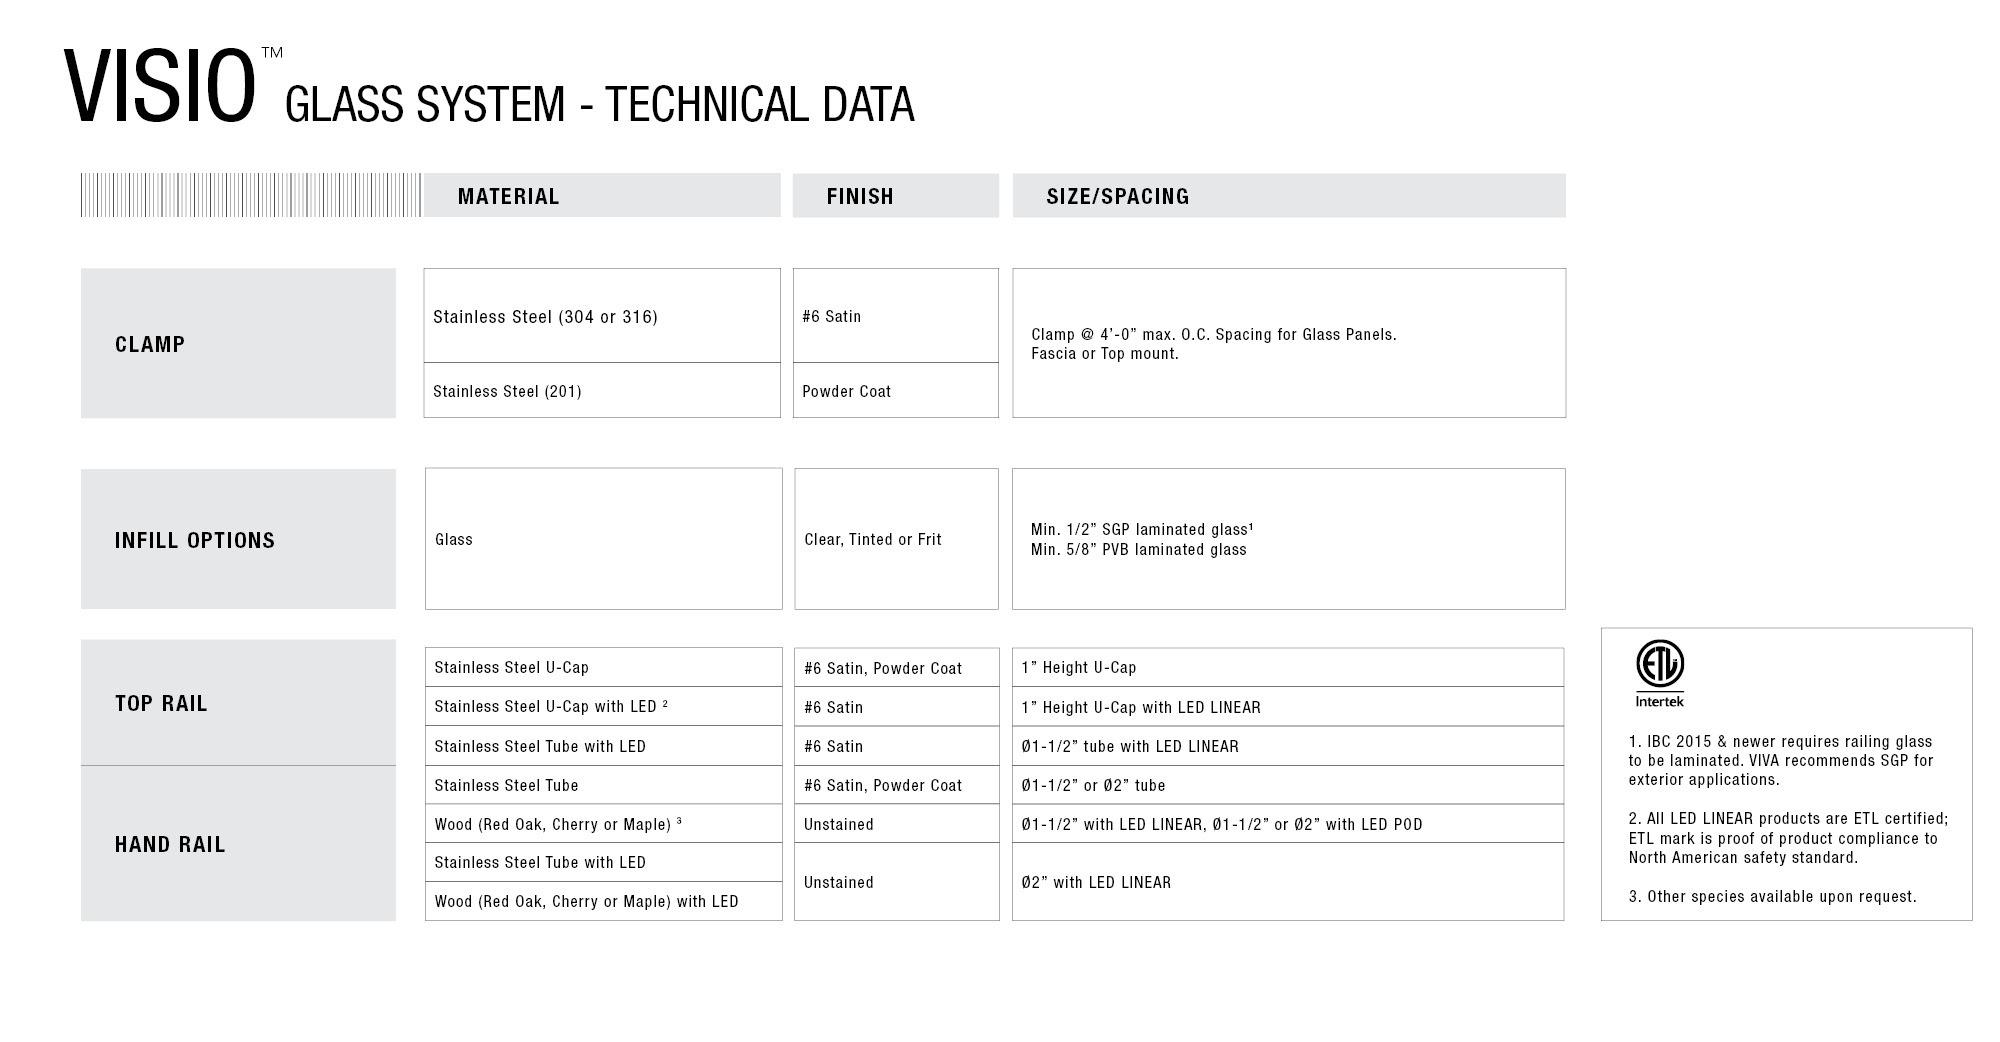The width and height of the screenshot is (2000, 1042).
Task: Click the VISIO title logo
Action: click(160, 88)
